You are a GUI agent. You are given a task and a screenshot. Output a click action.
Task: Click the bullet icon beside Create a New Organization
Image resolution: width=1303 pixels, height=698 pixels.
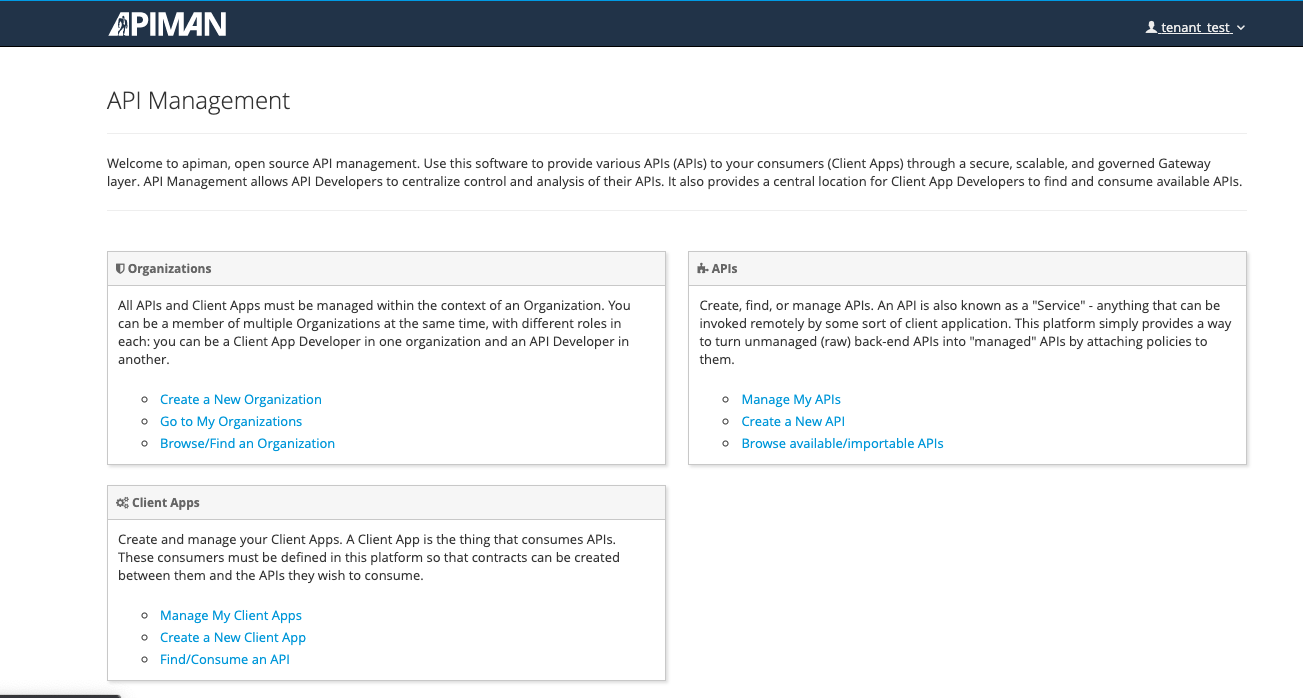click(144, 399)
